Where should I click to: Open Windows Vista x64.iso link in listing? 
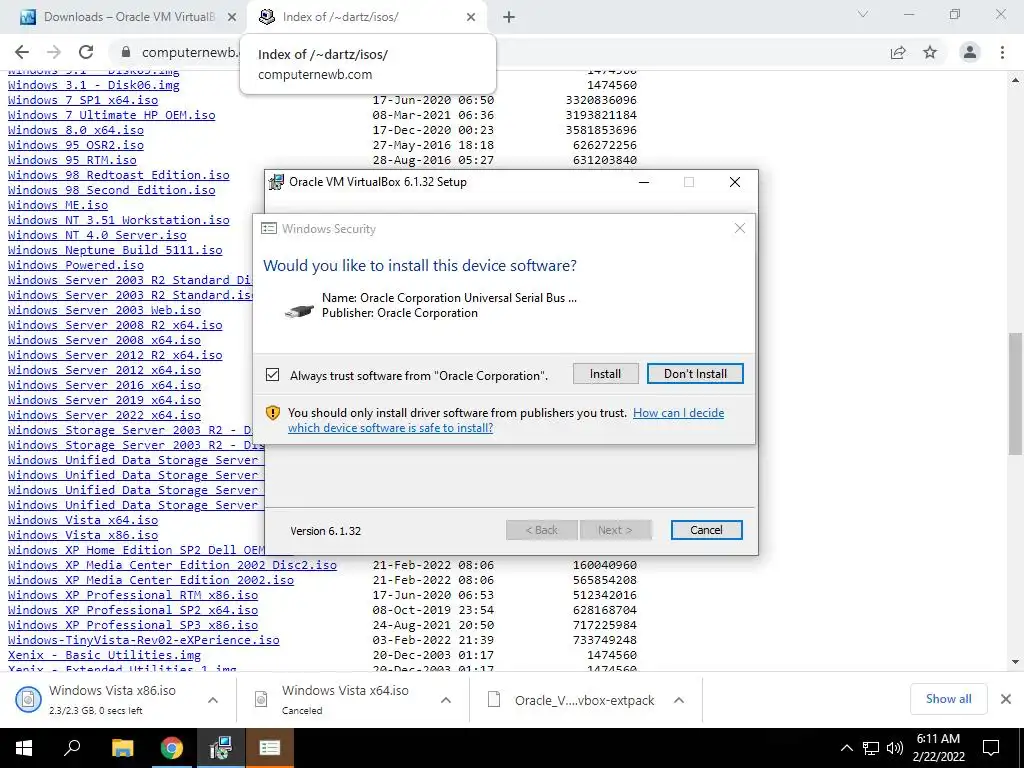tap(83, 520)
